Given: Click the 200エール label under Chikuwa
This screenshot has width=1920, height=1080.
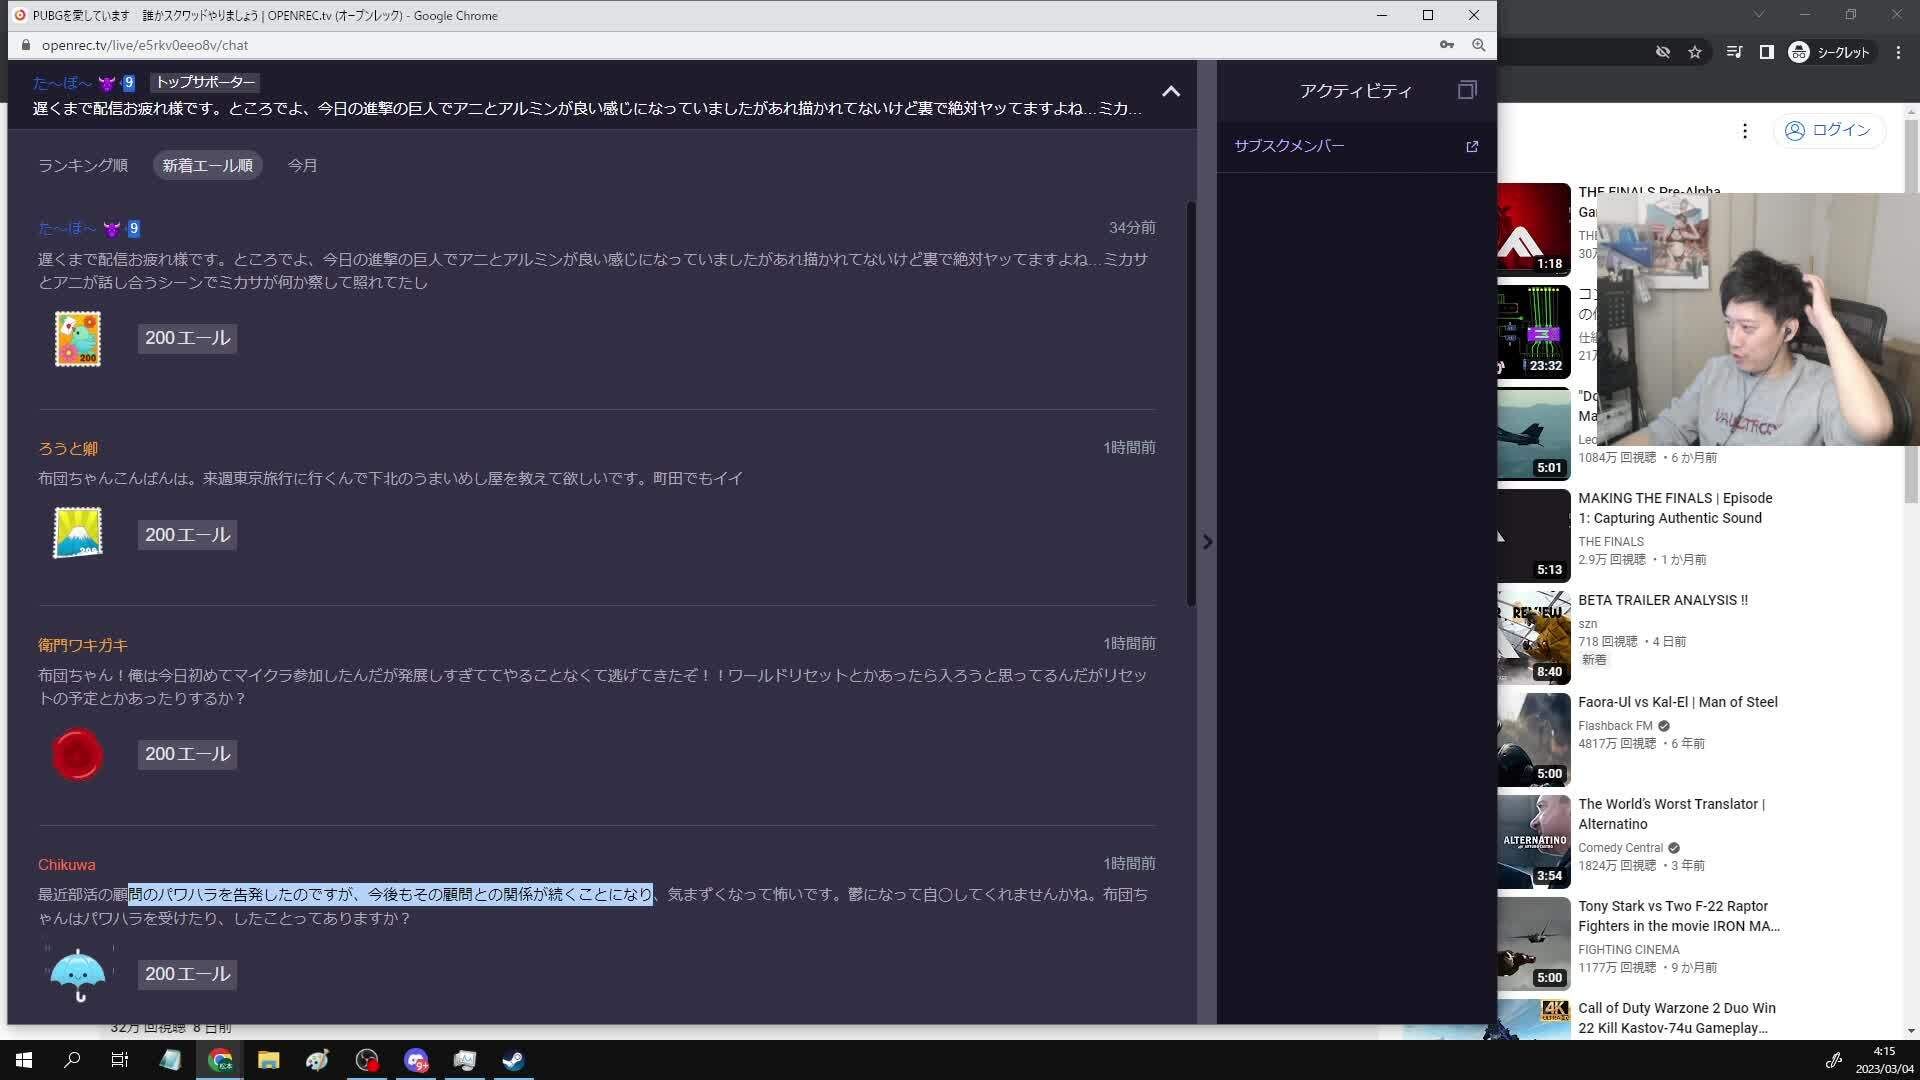Looking at the screenshot, I should pyautogui.click(x=188, y=974).
